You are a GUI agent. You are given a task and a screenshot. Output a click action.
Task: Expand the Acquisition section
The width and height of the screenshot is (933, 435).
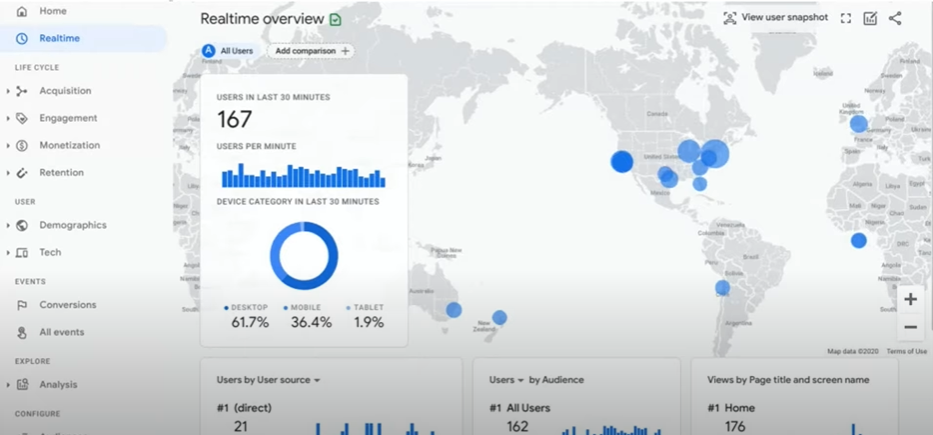[x=8, y=91]
